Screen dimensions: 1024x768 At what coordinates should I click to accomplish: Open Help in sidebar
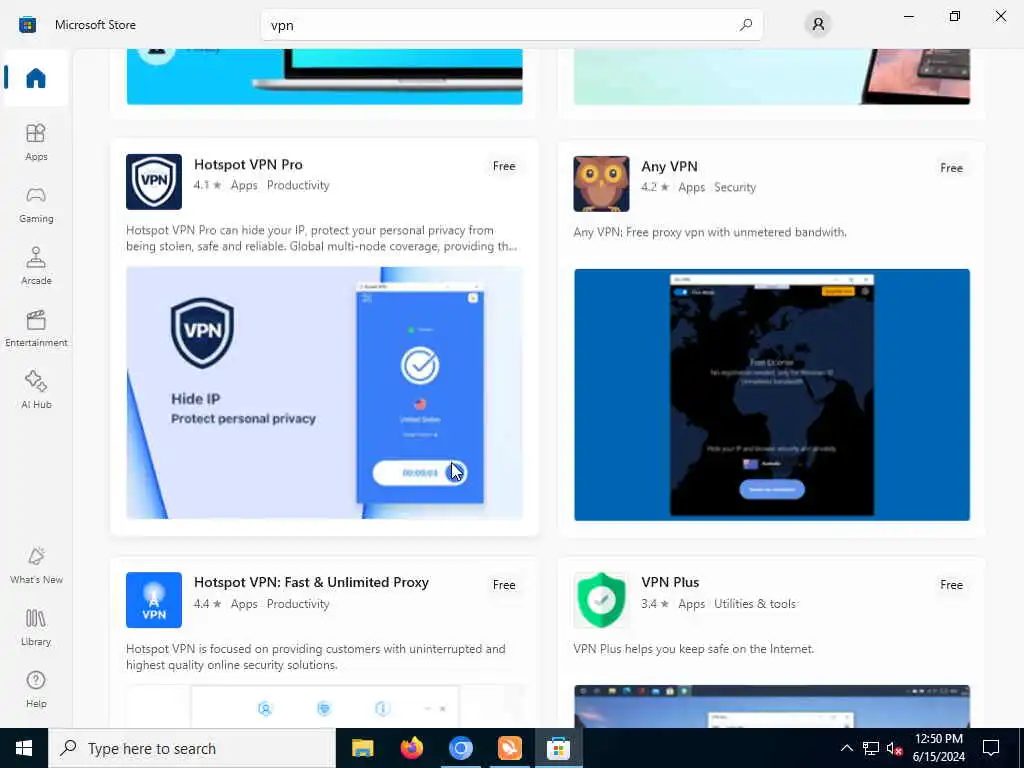point(36,690)
